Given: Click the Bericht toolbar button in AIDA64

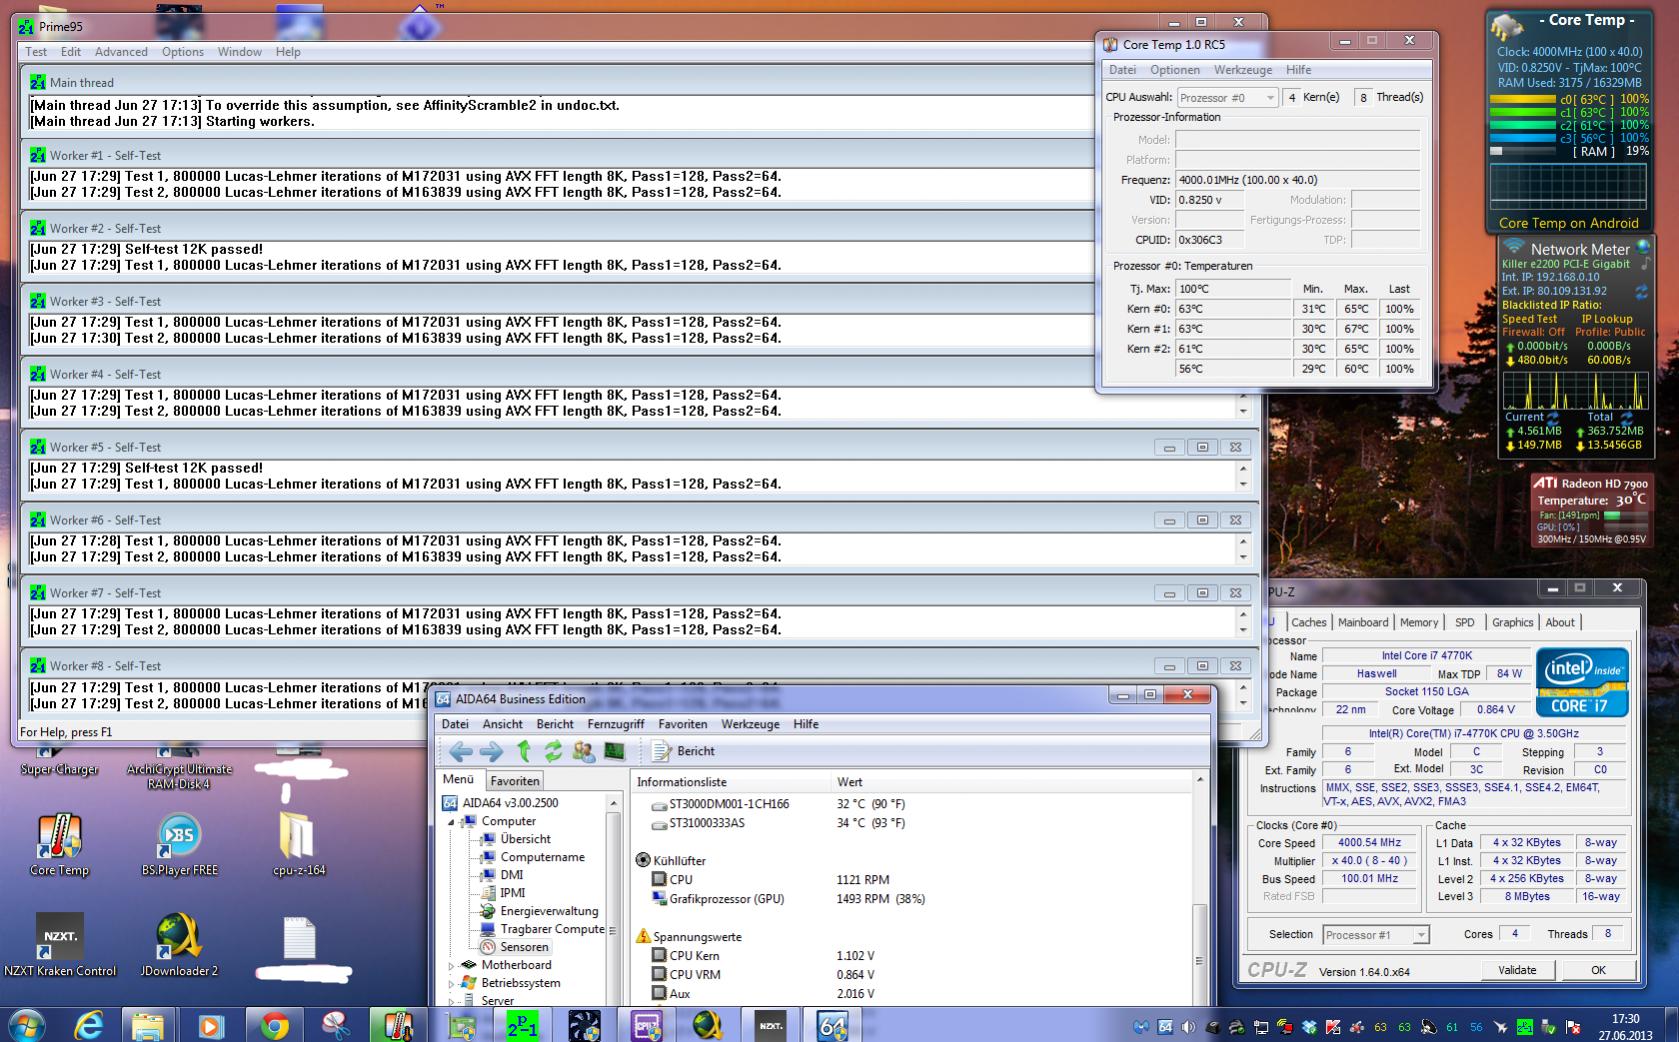Looking at the screenshot, I should tap(684, 751).
